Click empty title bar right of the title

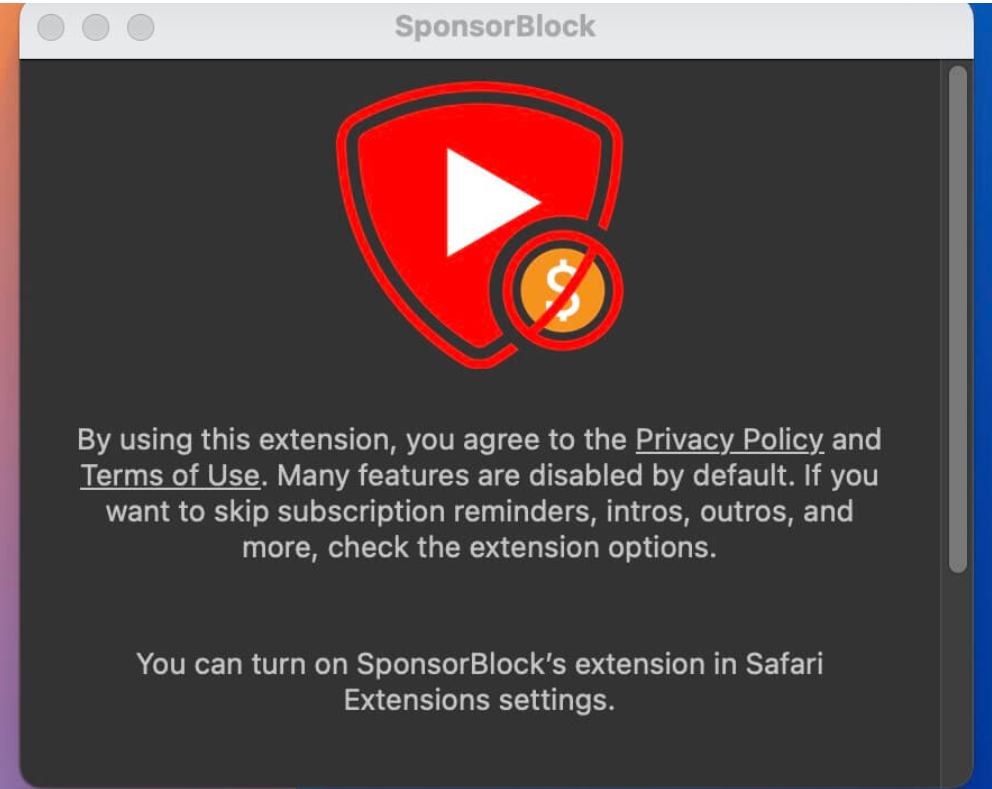coord(780,28)
